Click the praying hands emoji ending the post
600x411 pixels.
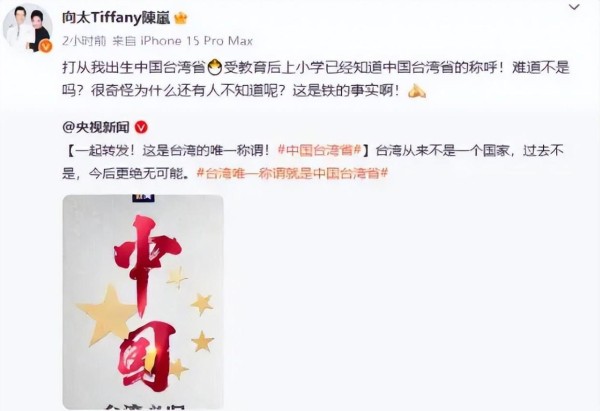[x=417, y=91]
